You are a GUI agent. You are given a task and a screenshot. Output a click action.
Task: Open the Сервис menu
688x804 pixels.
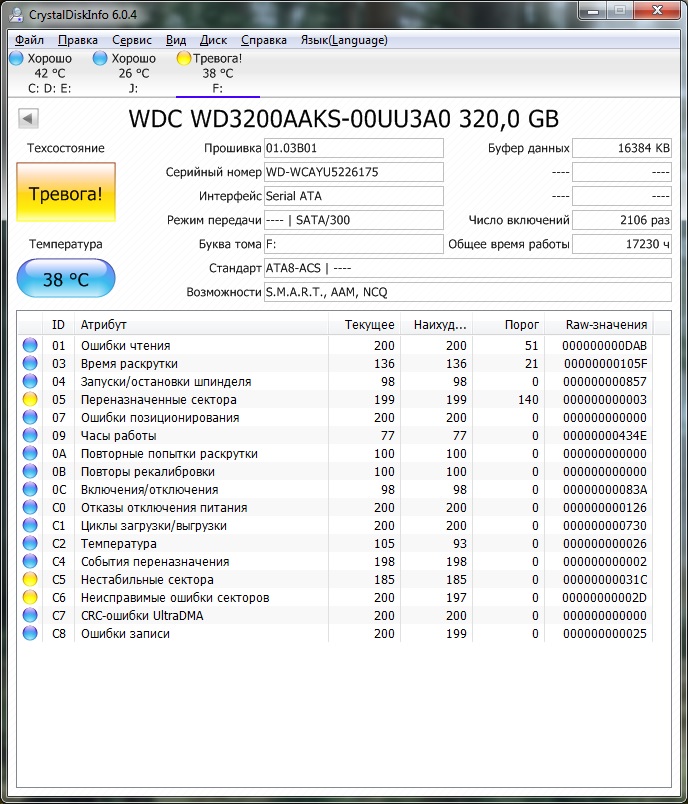[132, 40]
